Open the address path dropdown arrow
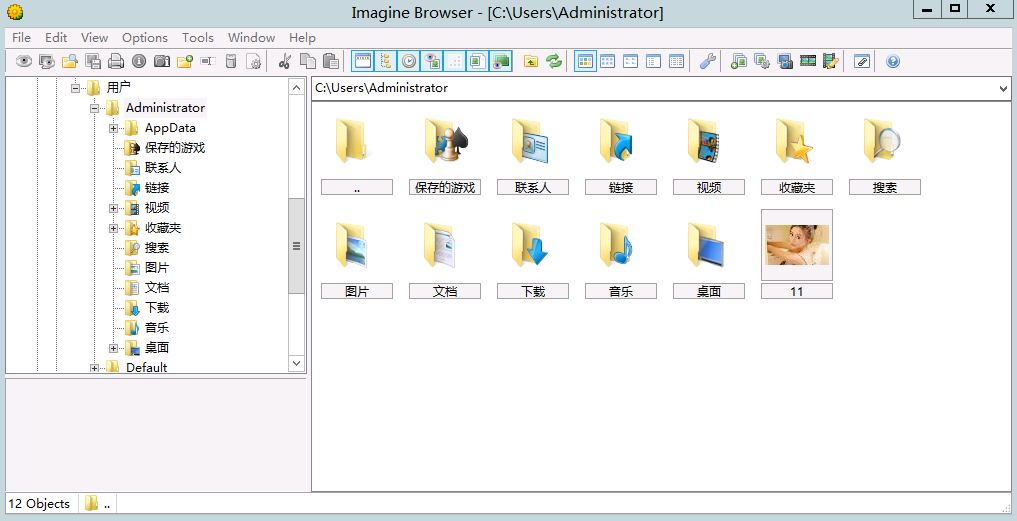This screenshot has height=521, width=1017. point(1004,89)
